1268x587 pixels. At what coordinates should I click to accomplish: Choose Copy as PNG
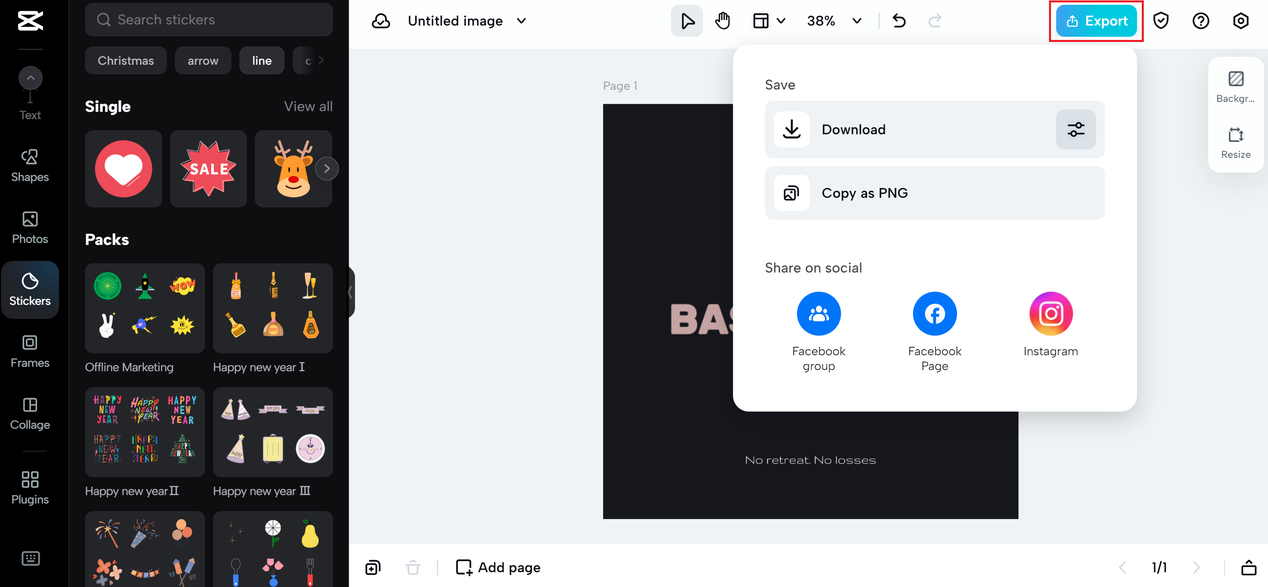point(935,193)
